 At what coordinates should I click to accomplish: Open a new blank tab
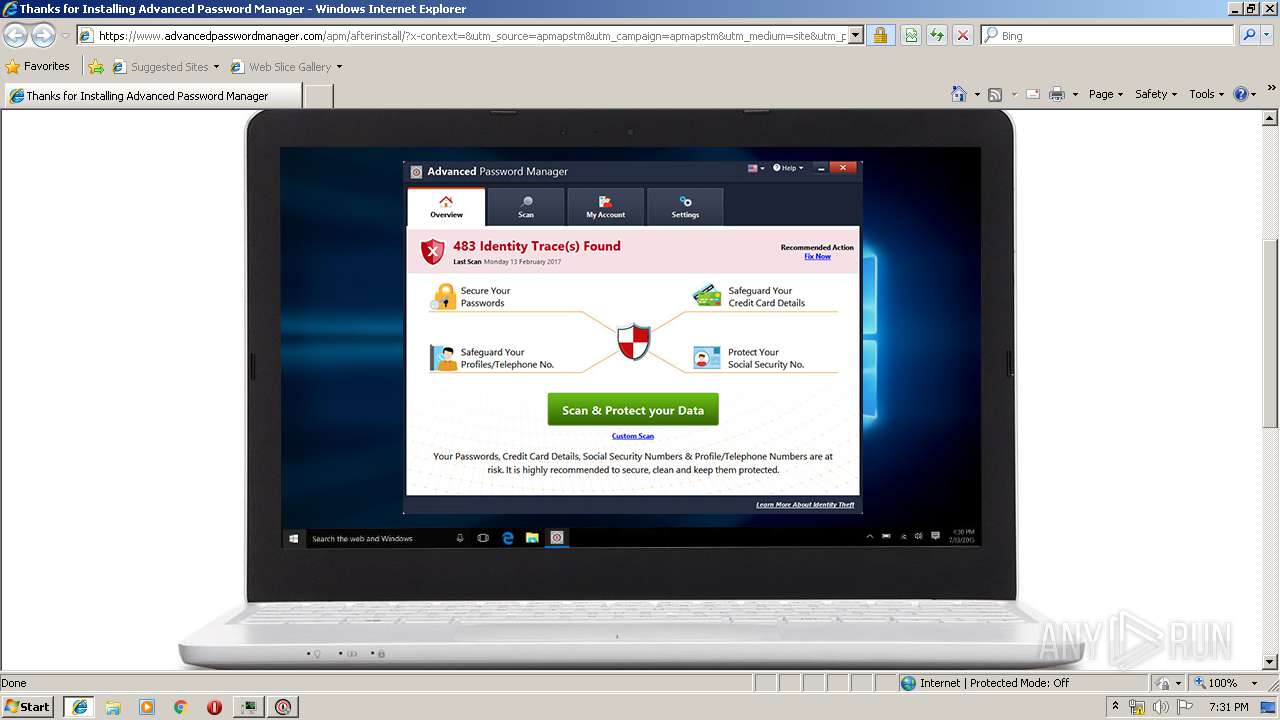coord(318,96)
